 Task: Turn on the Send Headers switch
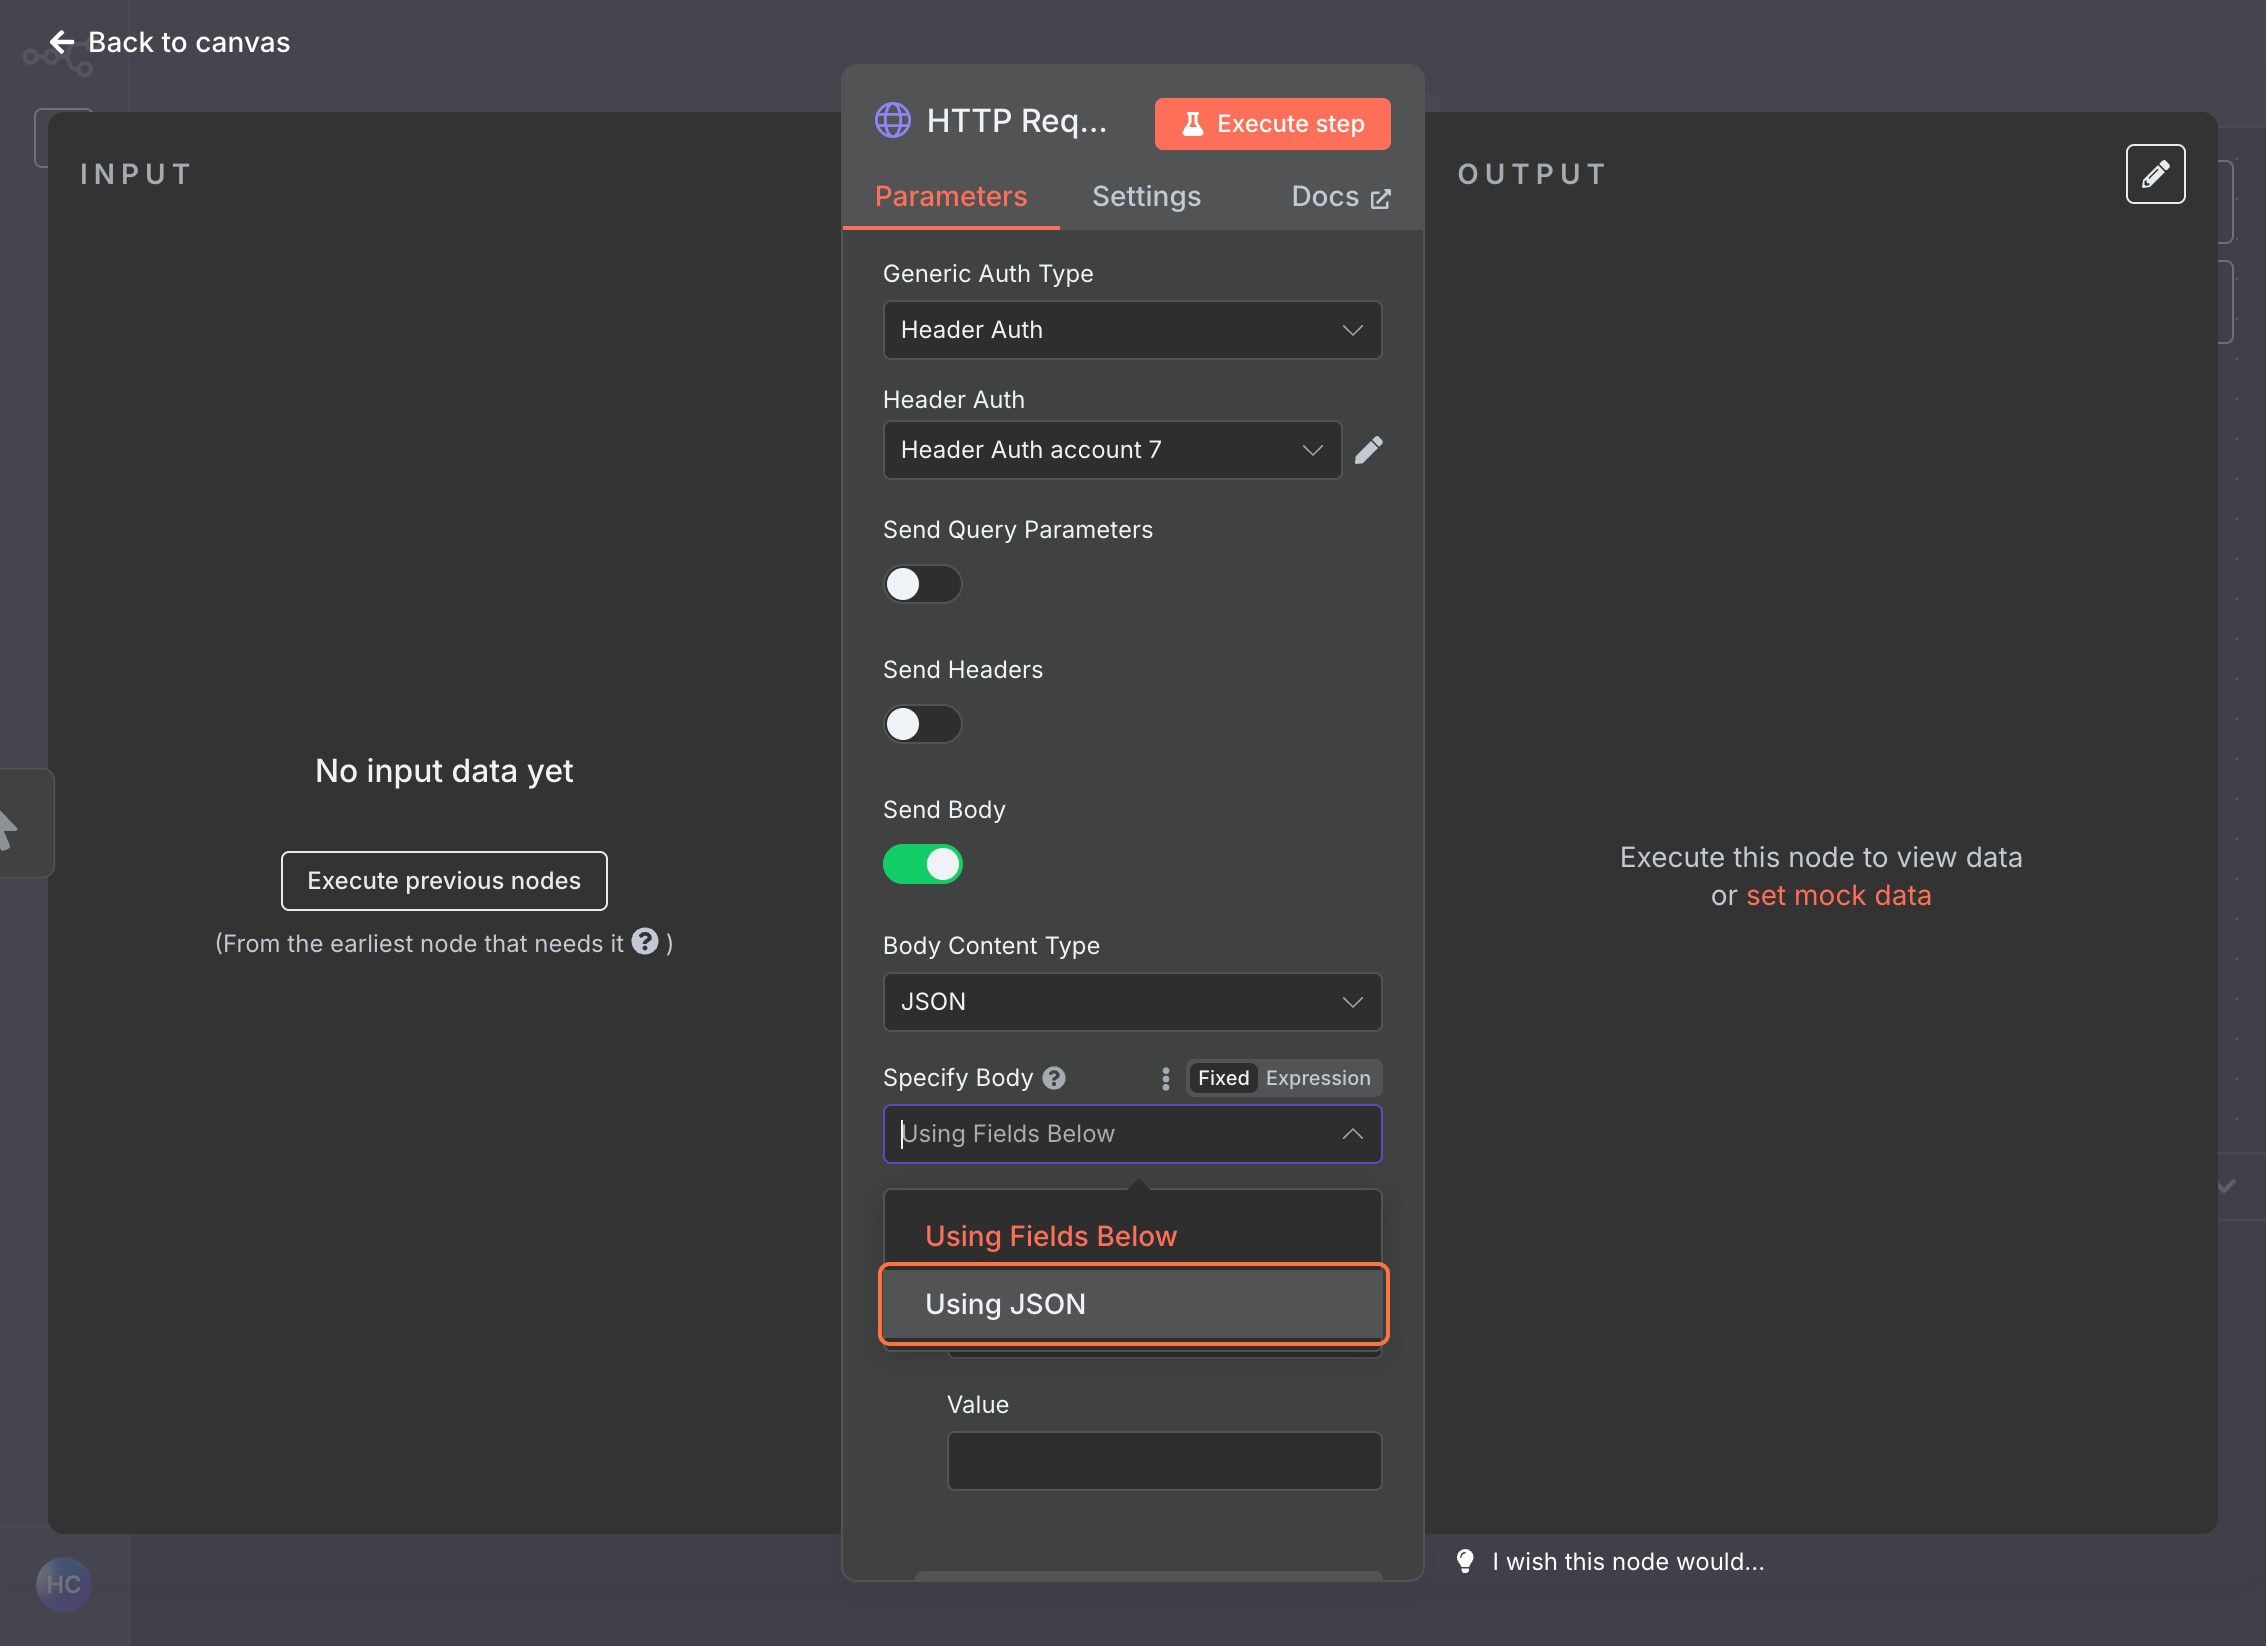click(922, 724)
